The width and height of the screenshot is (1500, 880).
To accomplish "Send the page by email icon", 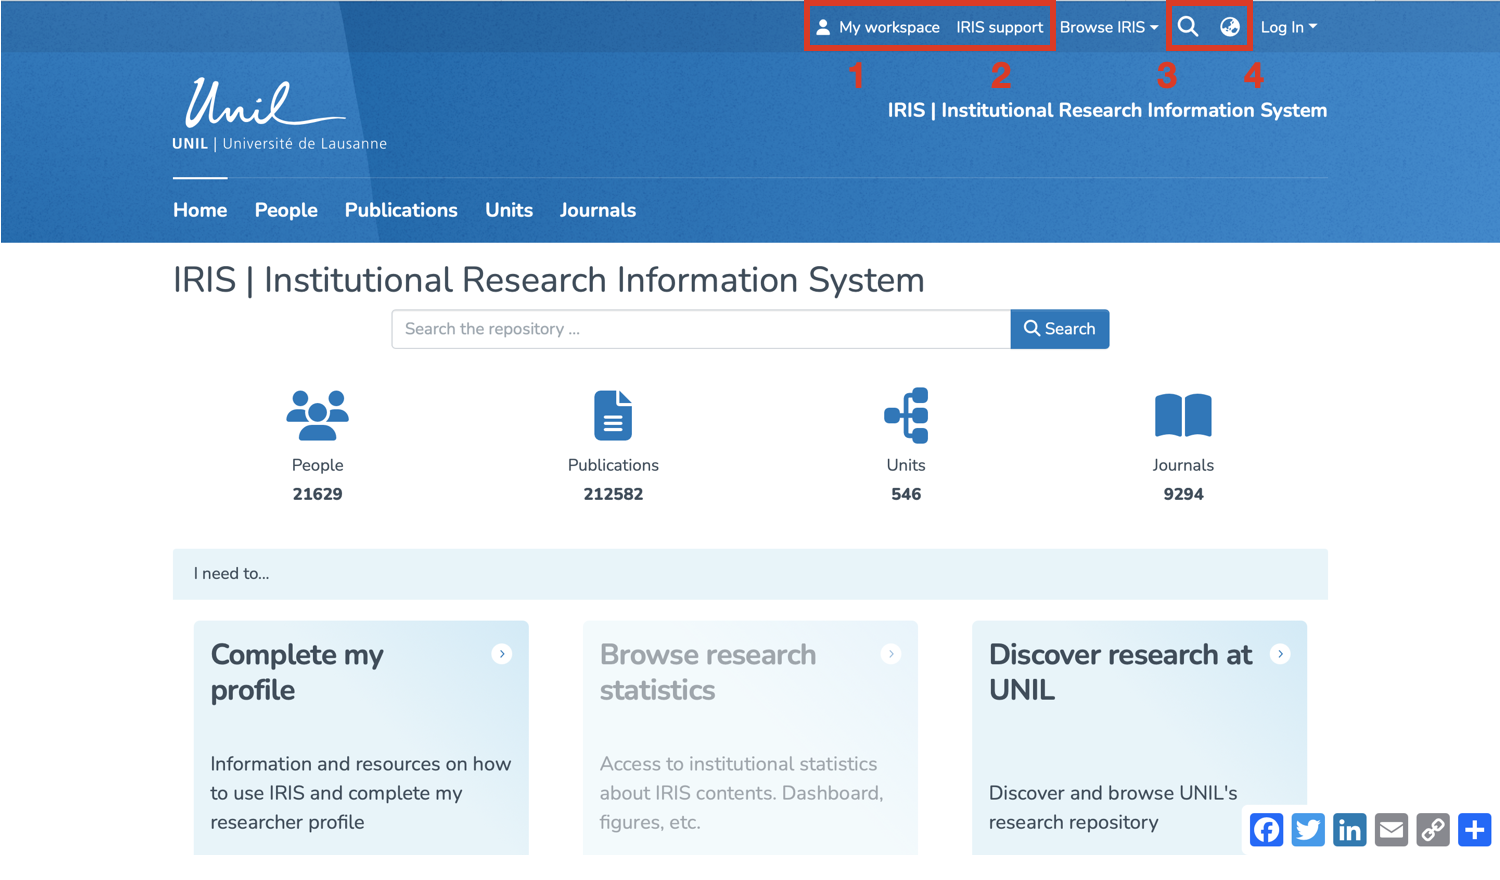I will pos(1391,830).
